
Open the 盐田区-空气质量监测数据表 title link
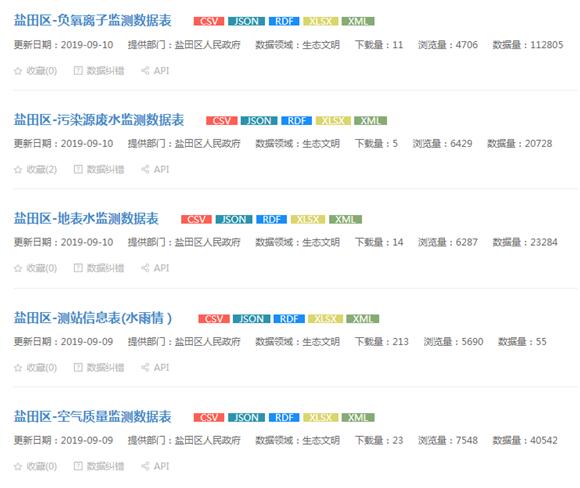point(92,417)
